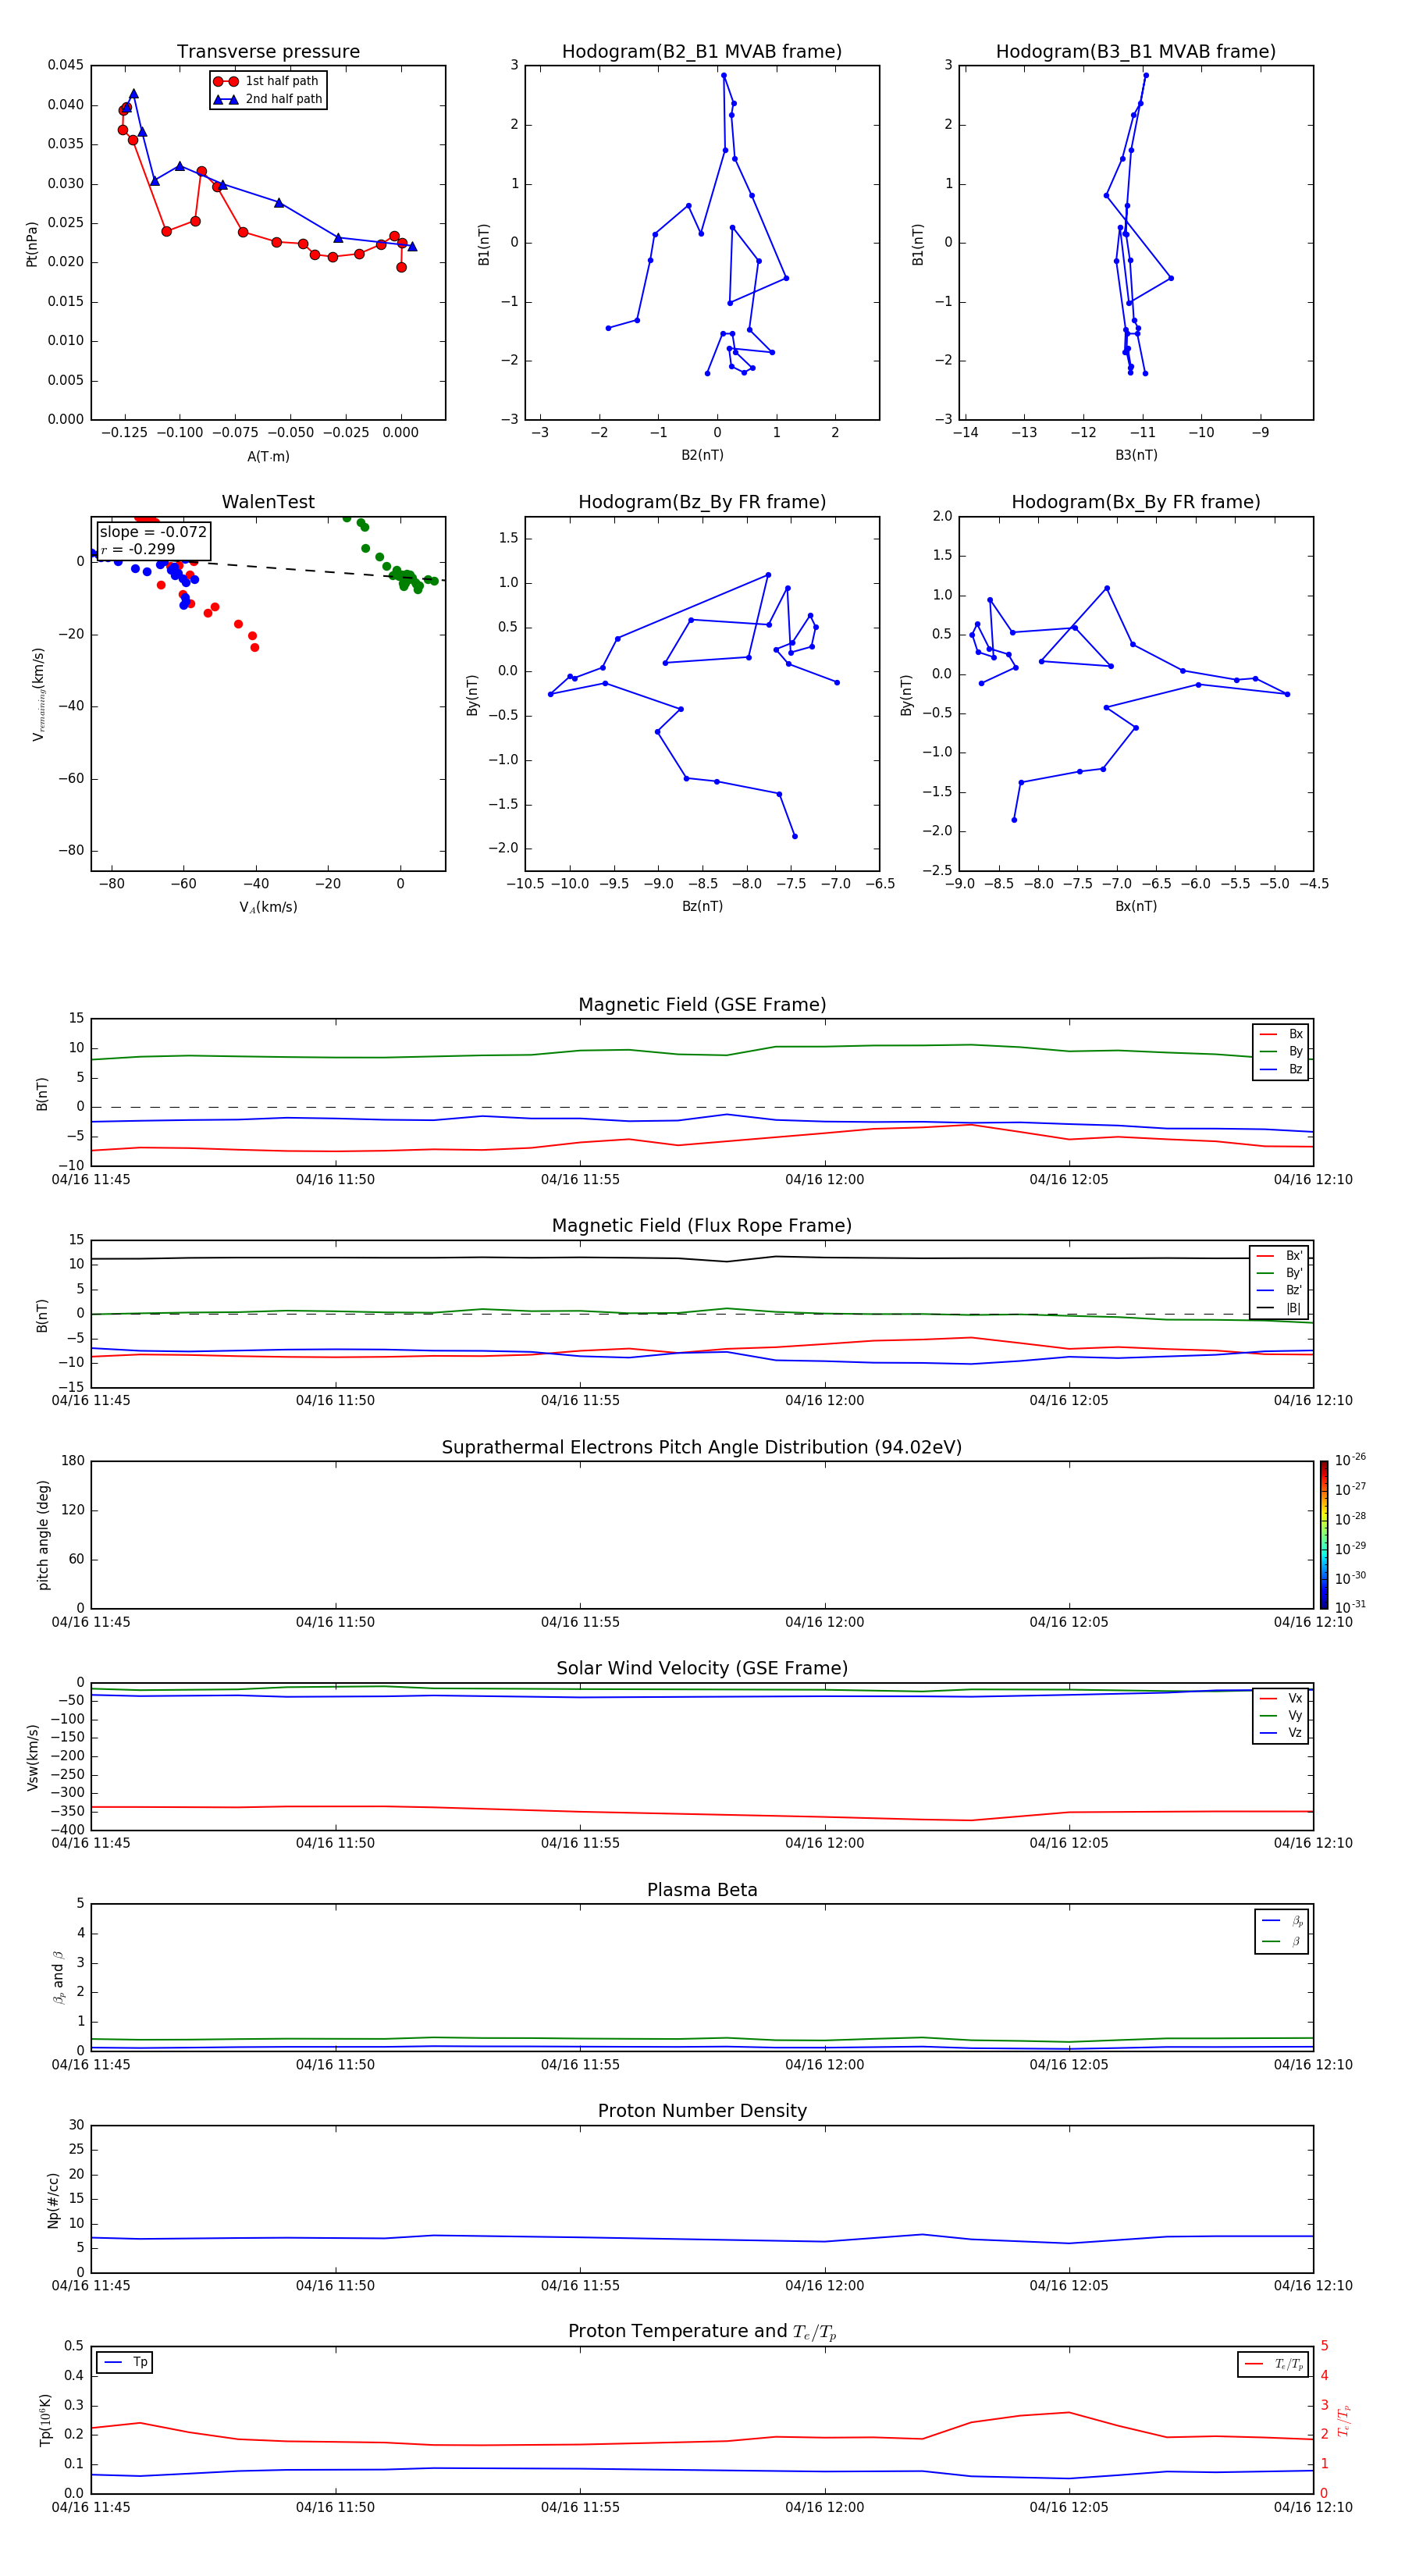Click the By' legend entry in flux rope plot
The height and width of the screenshot is (2576, 1405).
point(1279,1274)
